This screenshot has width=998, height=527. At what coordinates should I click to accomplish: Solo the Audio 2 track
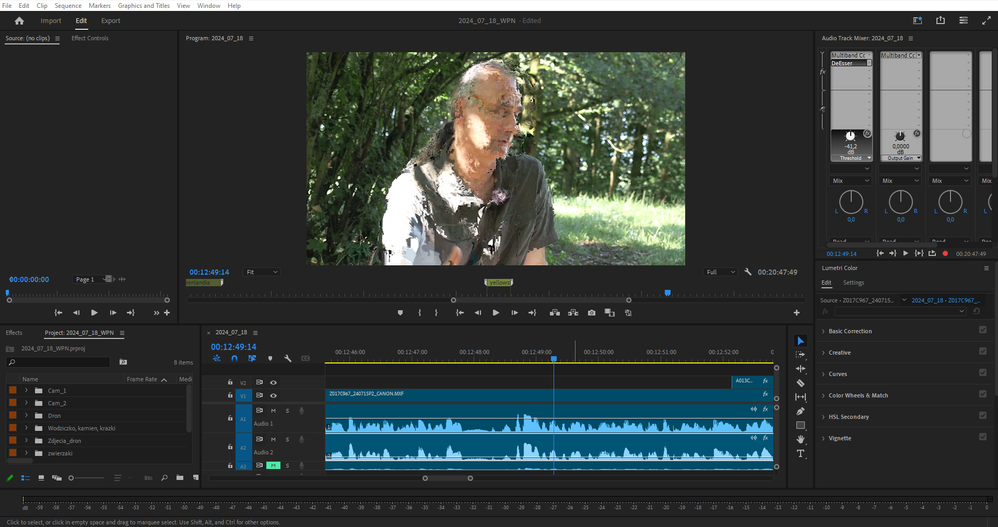[287, 439]
